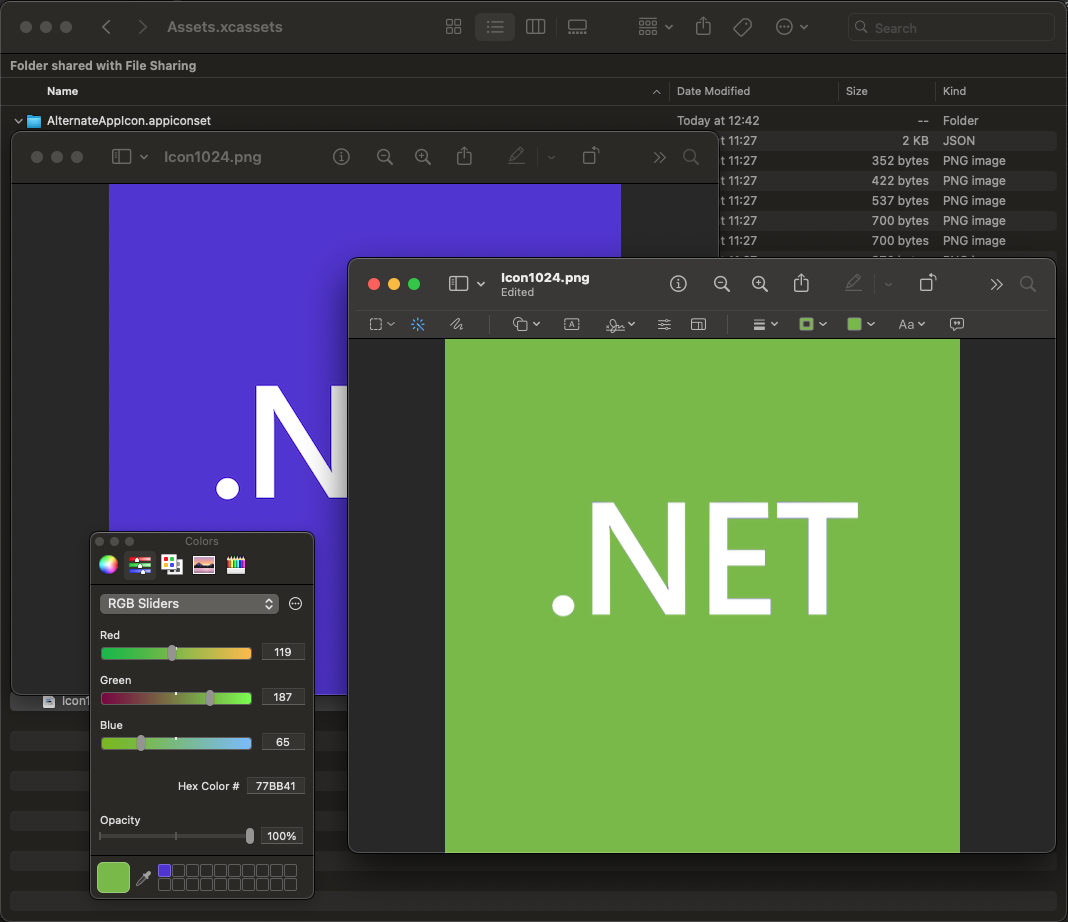Click the Hex Color input field
The height and width of the screenshot is (922, 1068).
tap(276, 786)
